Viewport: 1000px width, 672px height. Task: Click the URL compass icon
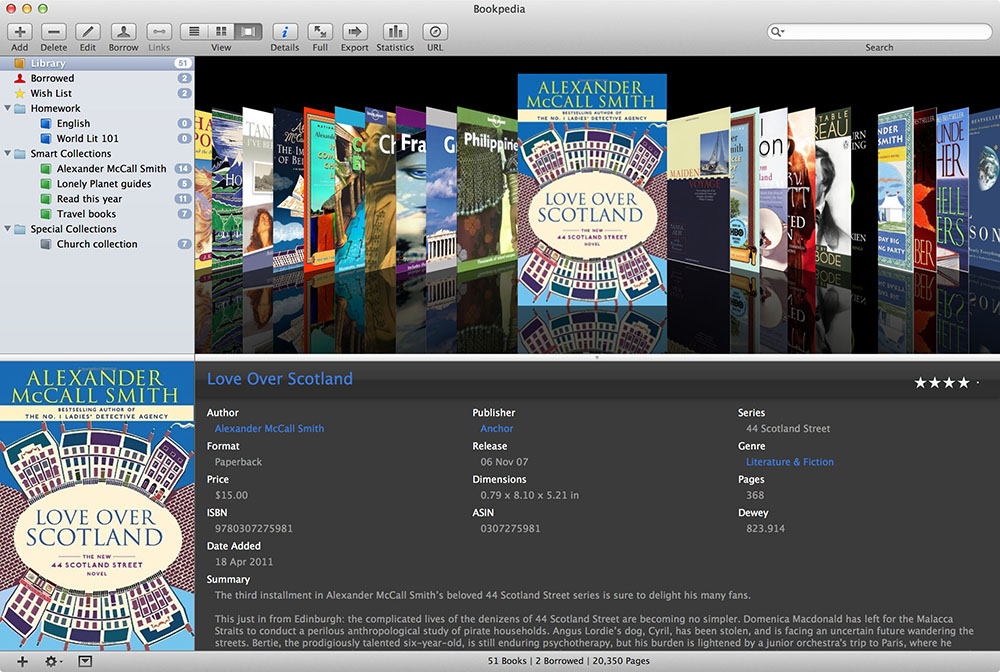point(435,31)
